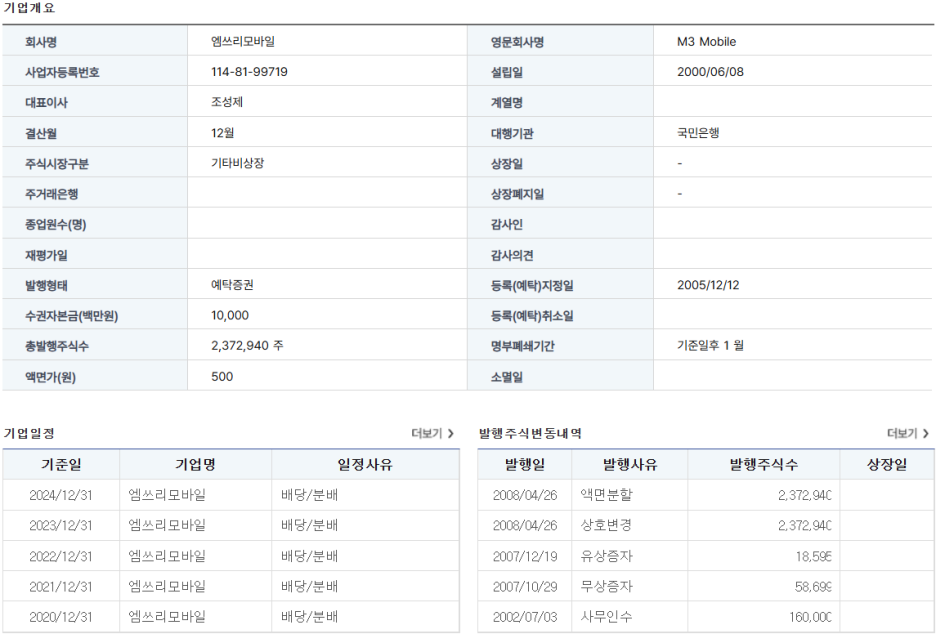Click closure period value 기준일후 1 월
This screenshot has width=936, height=634.
[710, 345]
